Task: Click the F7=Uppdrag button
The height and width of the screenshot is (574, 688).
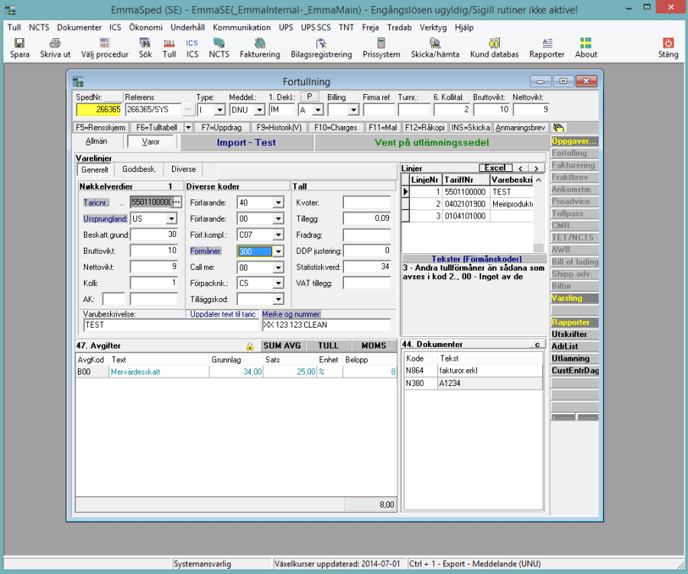Action: point(222,128)
